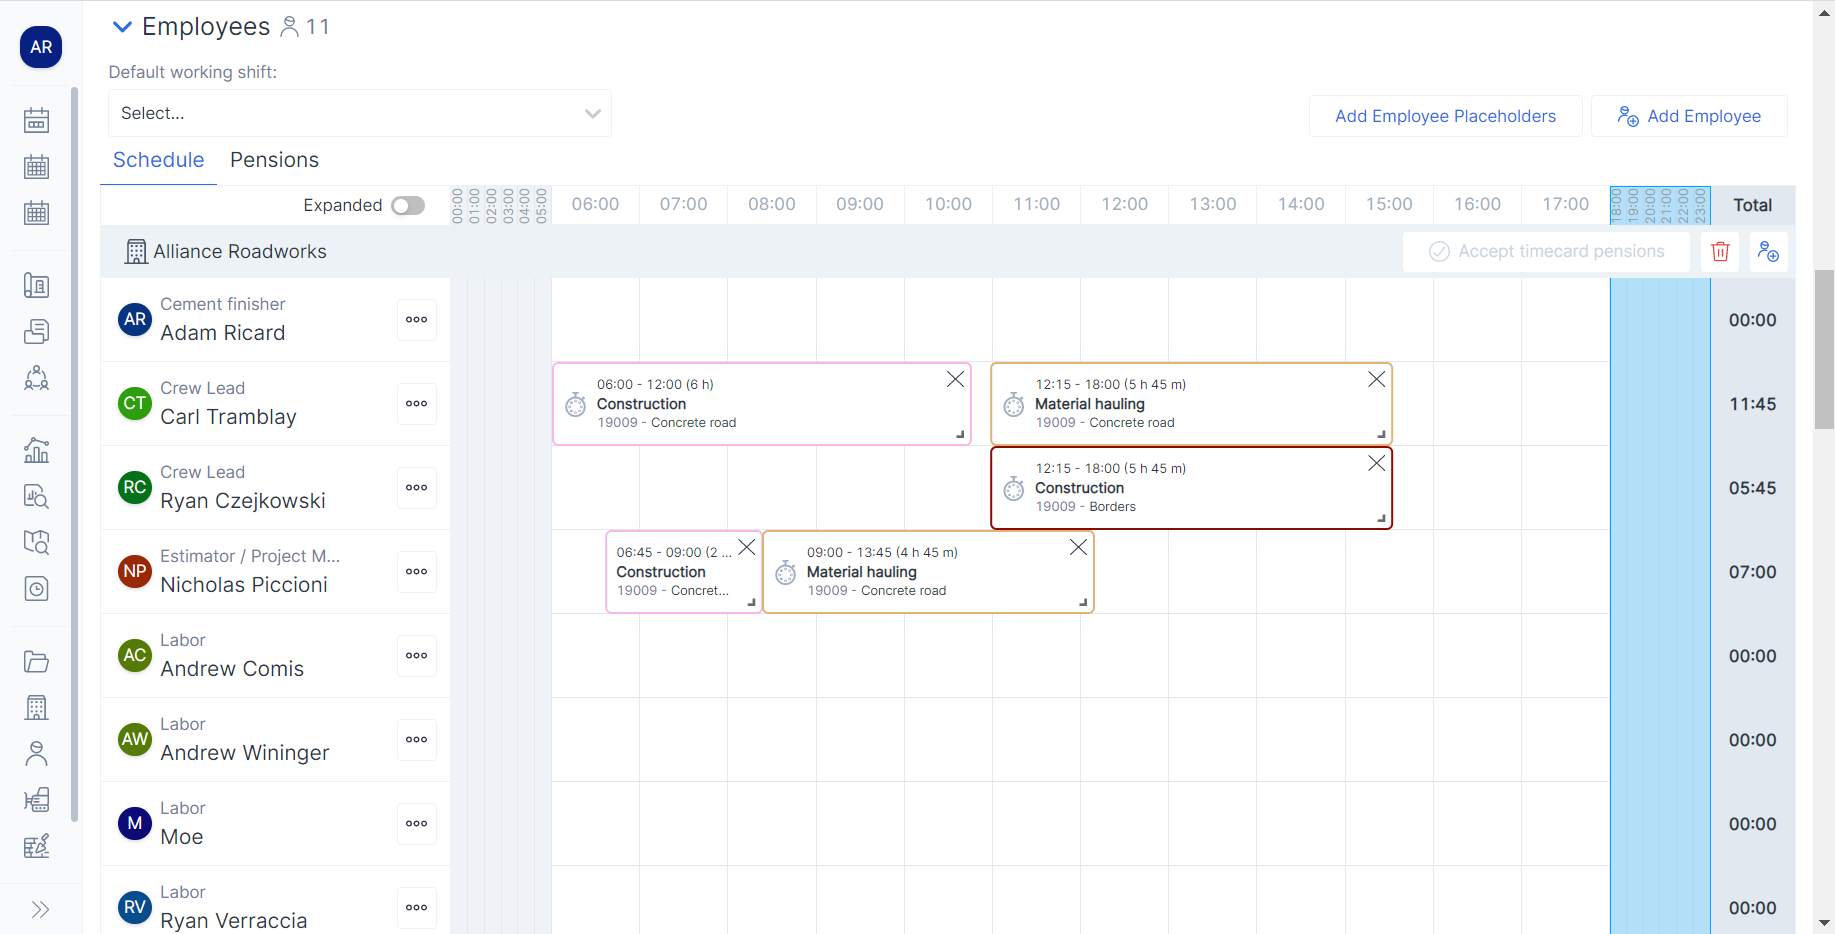The image size is (1835, 934).
Task: Select the team management icon in sidebar
Action: [x=37, y=377]
